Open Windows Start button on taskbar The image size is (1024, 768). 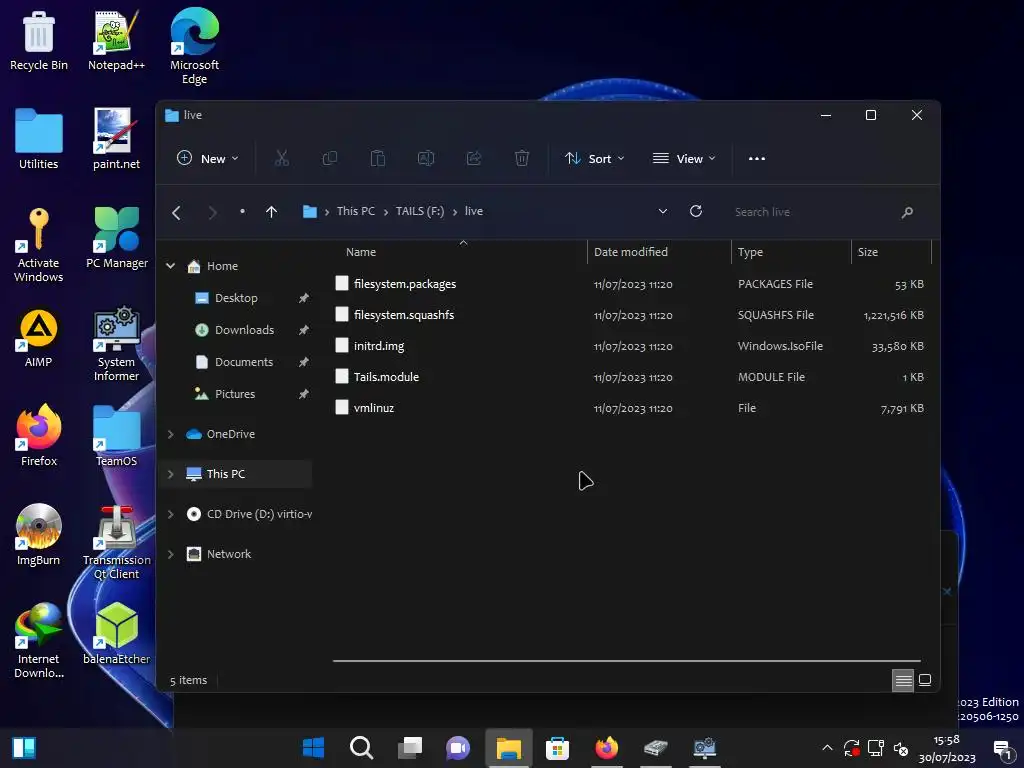point(313,748)
